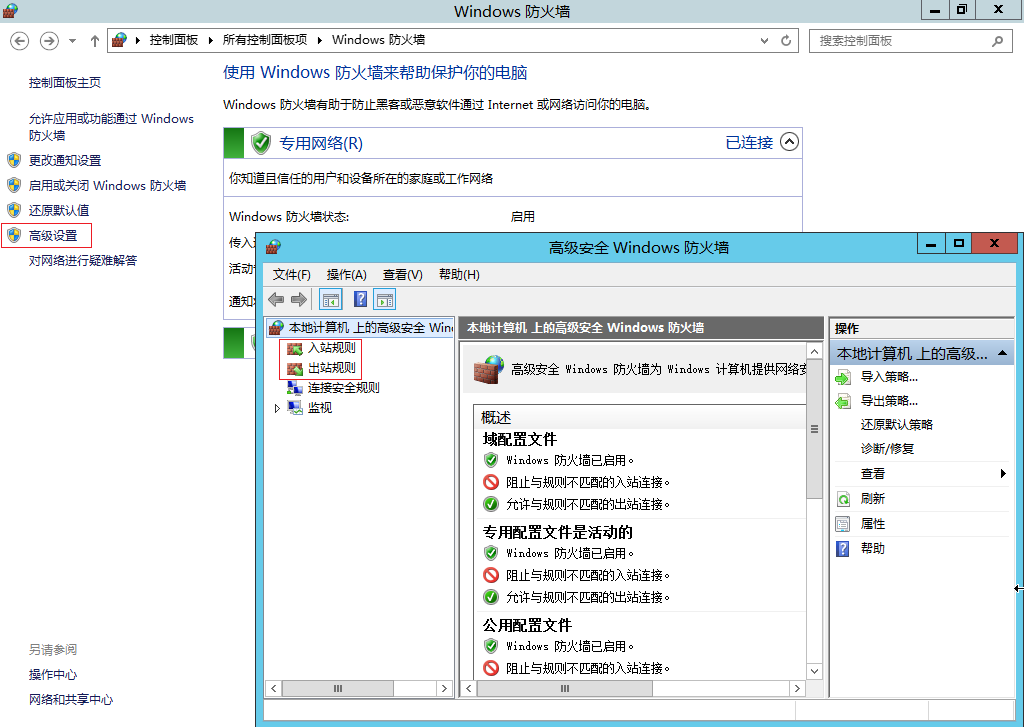Click 导入策略 import policy action
Viewport: 1024px width, 727px height.
click(x=889, y=377)
